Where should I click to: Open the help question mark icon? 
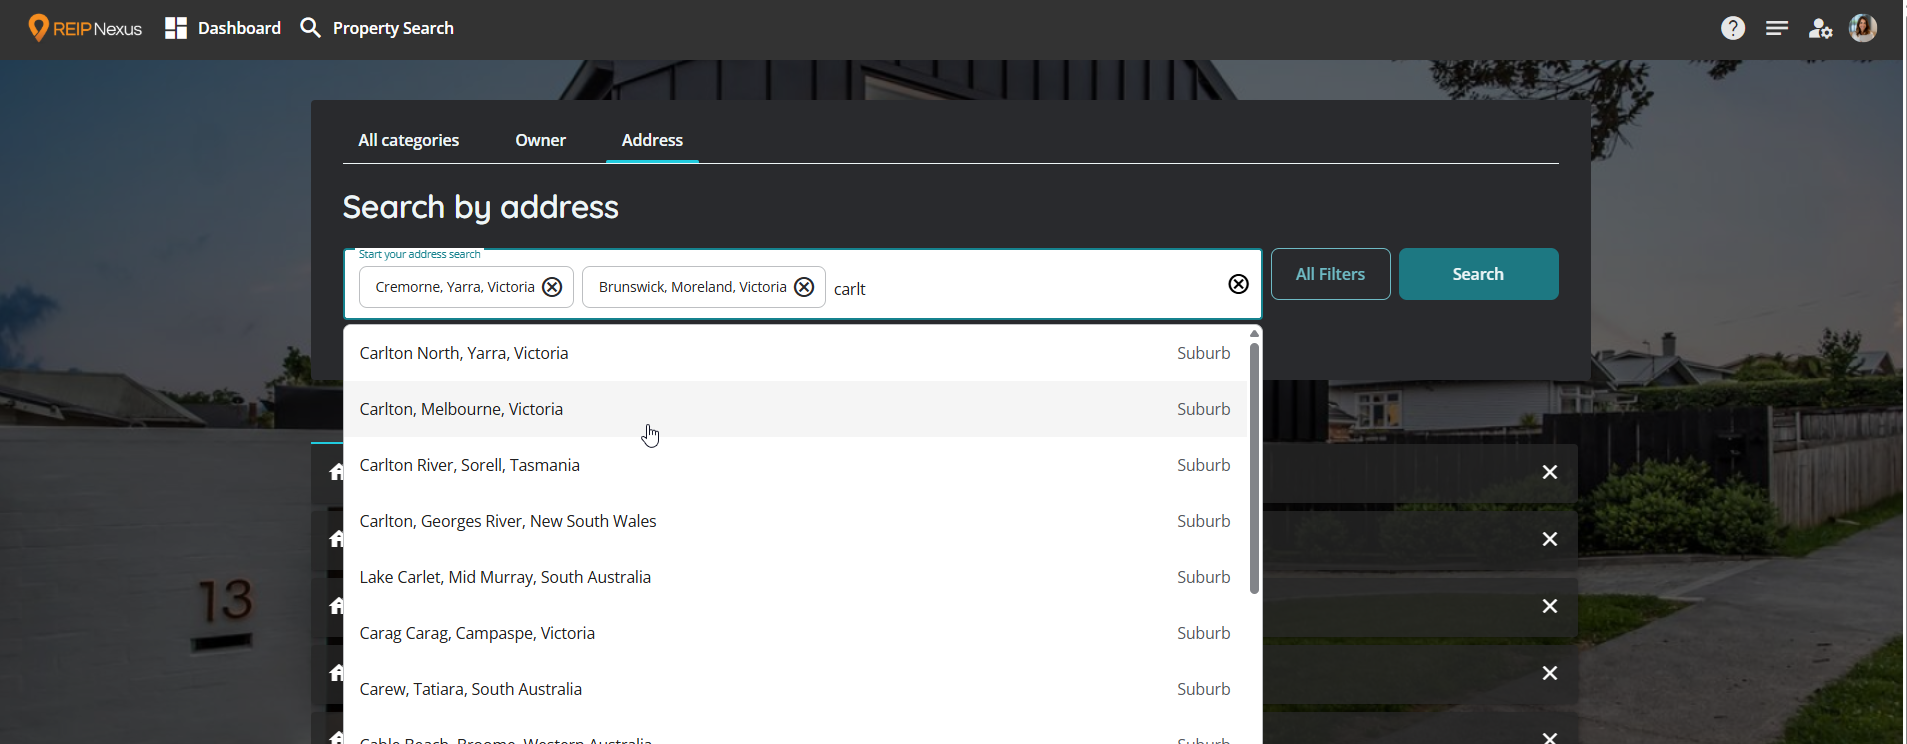click(x=1732, y=28)
